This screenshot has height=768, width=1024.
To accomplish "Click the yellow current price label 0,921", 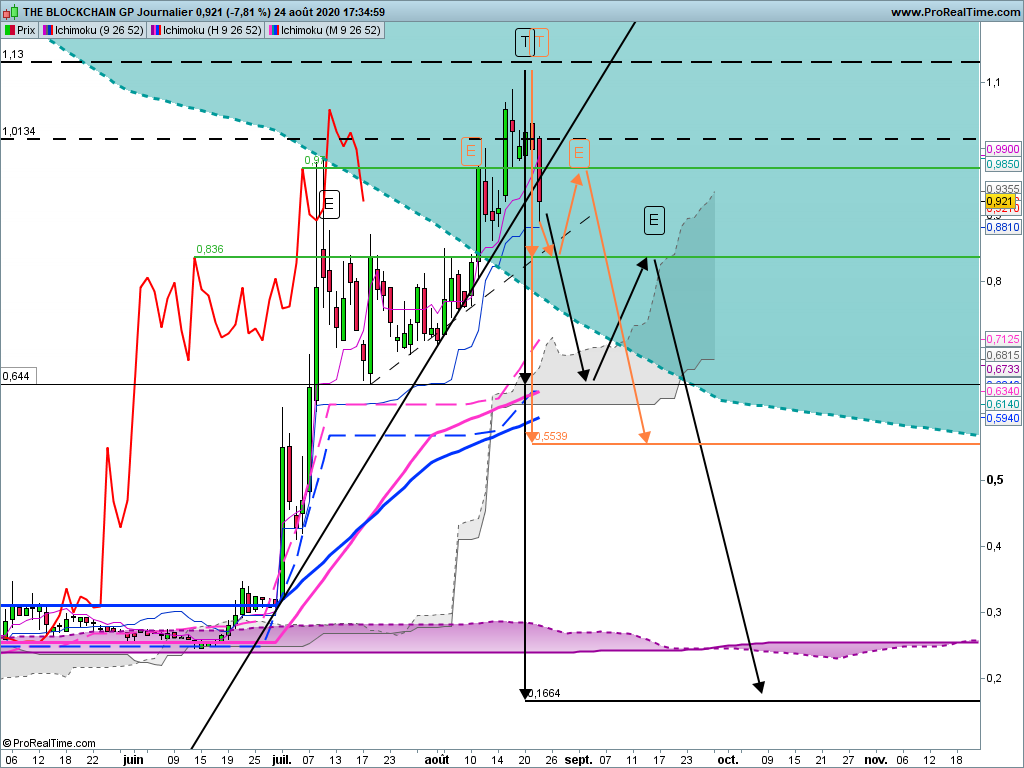I will pyautogui.click(x=1000, y=201).
